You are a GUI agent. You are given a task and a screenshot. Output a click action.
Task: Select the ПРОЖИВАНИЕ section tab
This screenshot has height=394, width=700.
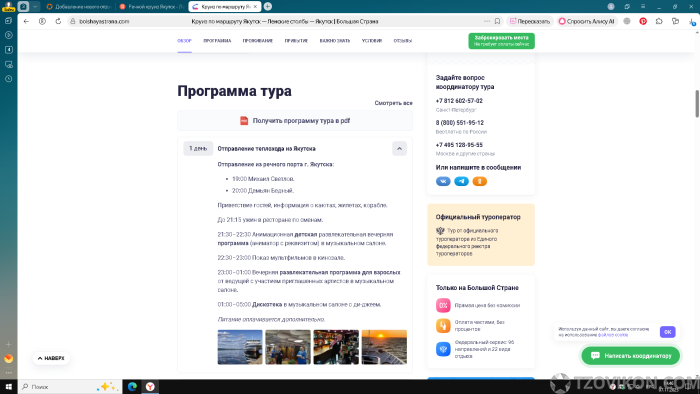(x=258, y=41)
